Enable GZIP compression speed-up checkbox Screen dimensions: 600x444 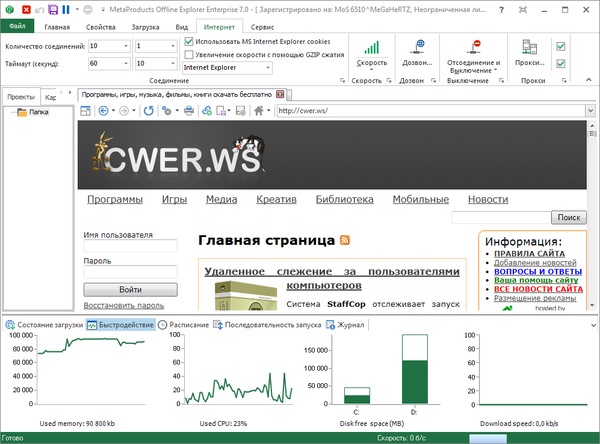point(190,54)
